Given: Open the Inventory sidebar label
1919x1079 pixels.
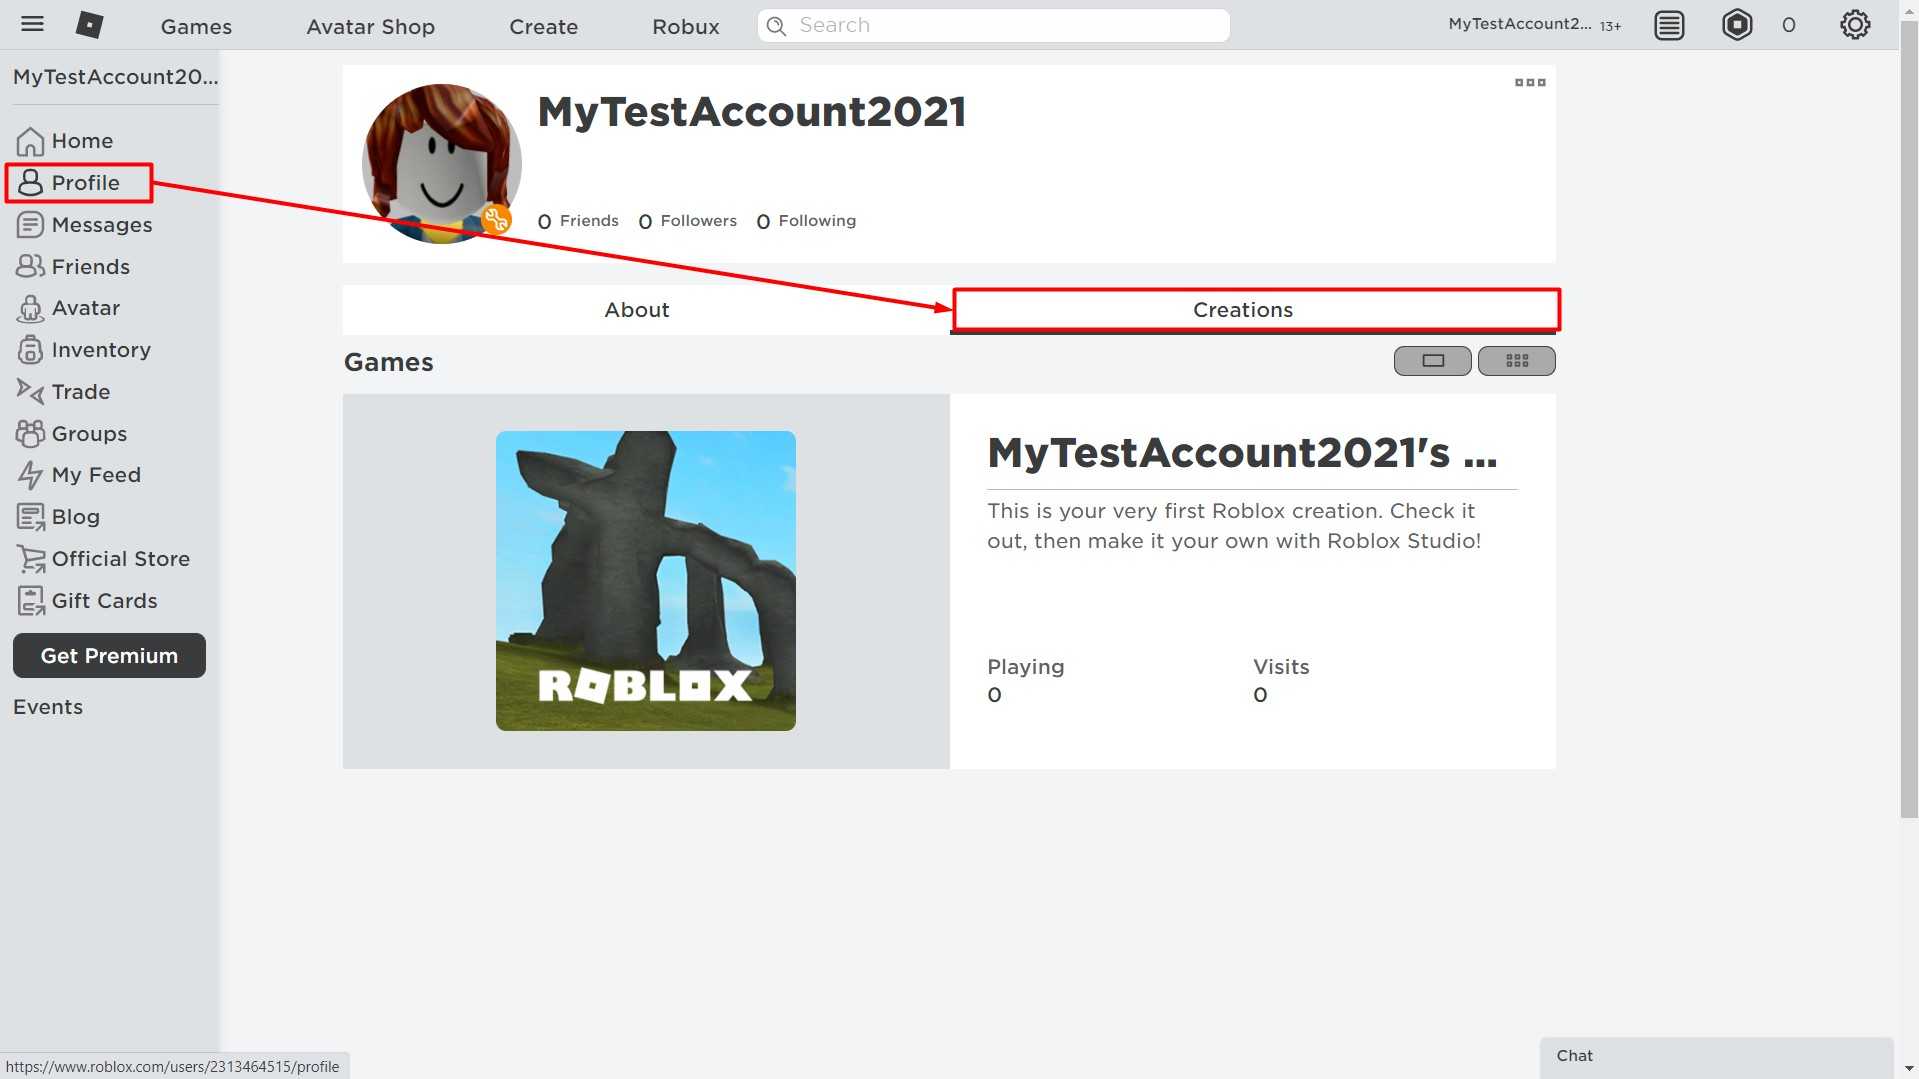Looking at the screenshot, I should (x=101, y=350).
